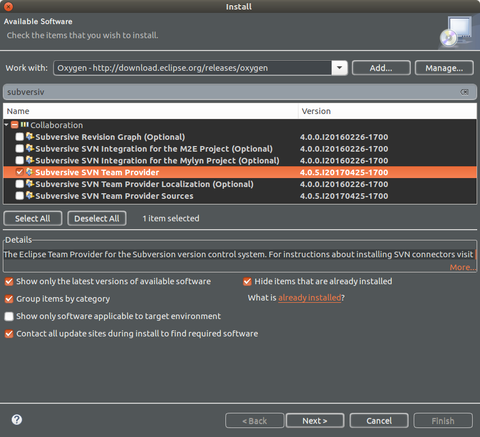Toggle Contact all update sites during install

click(9, 334)
